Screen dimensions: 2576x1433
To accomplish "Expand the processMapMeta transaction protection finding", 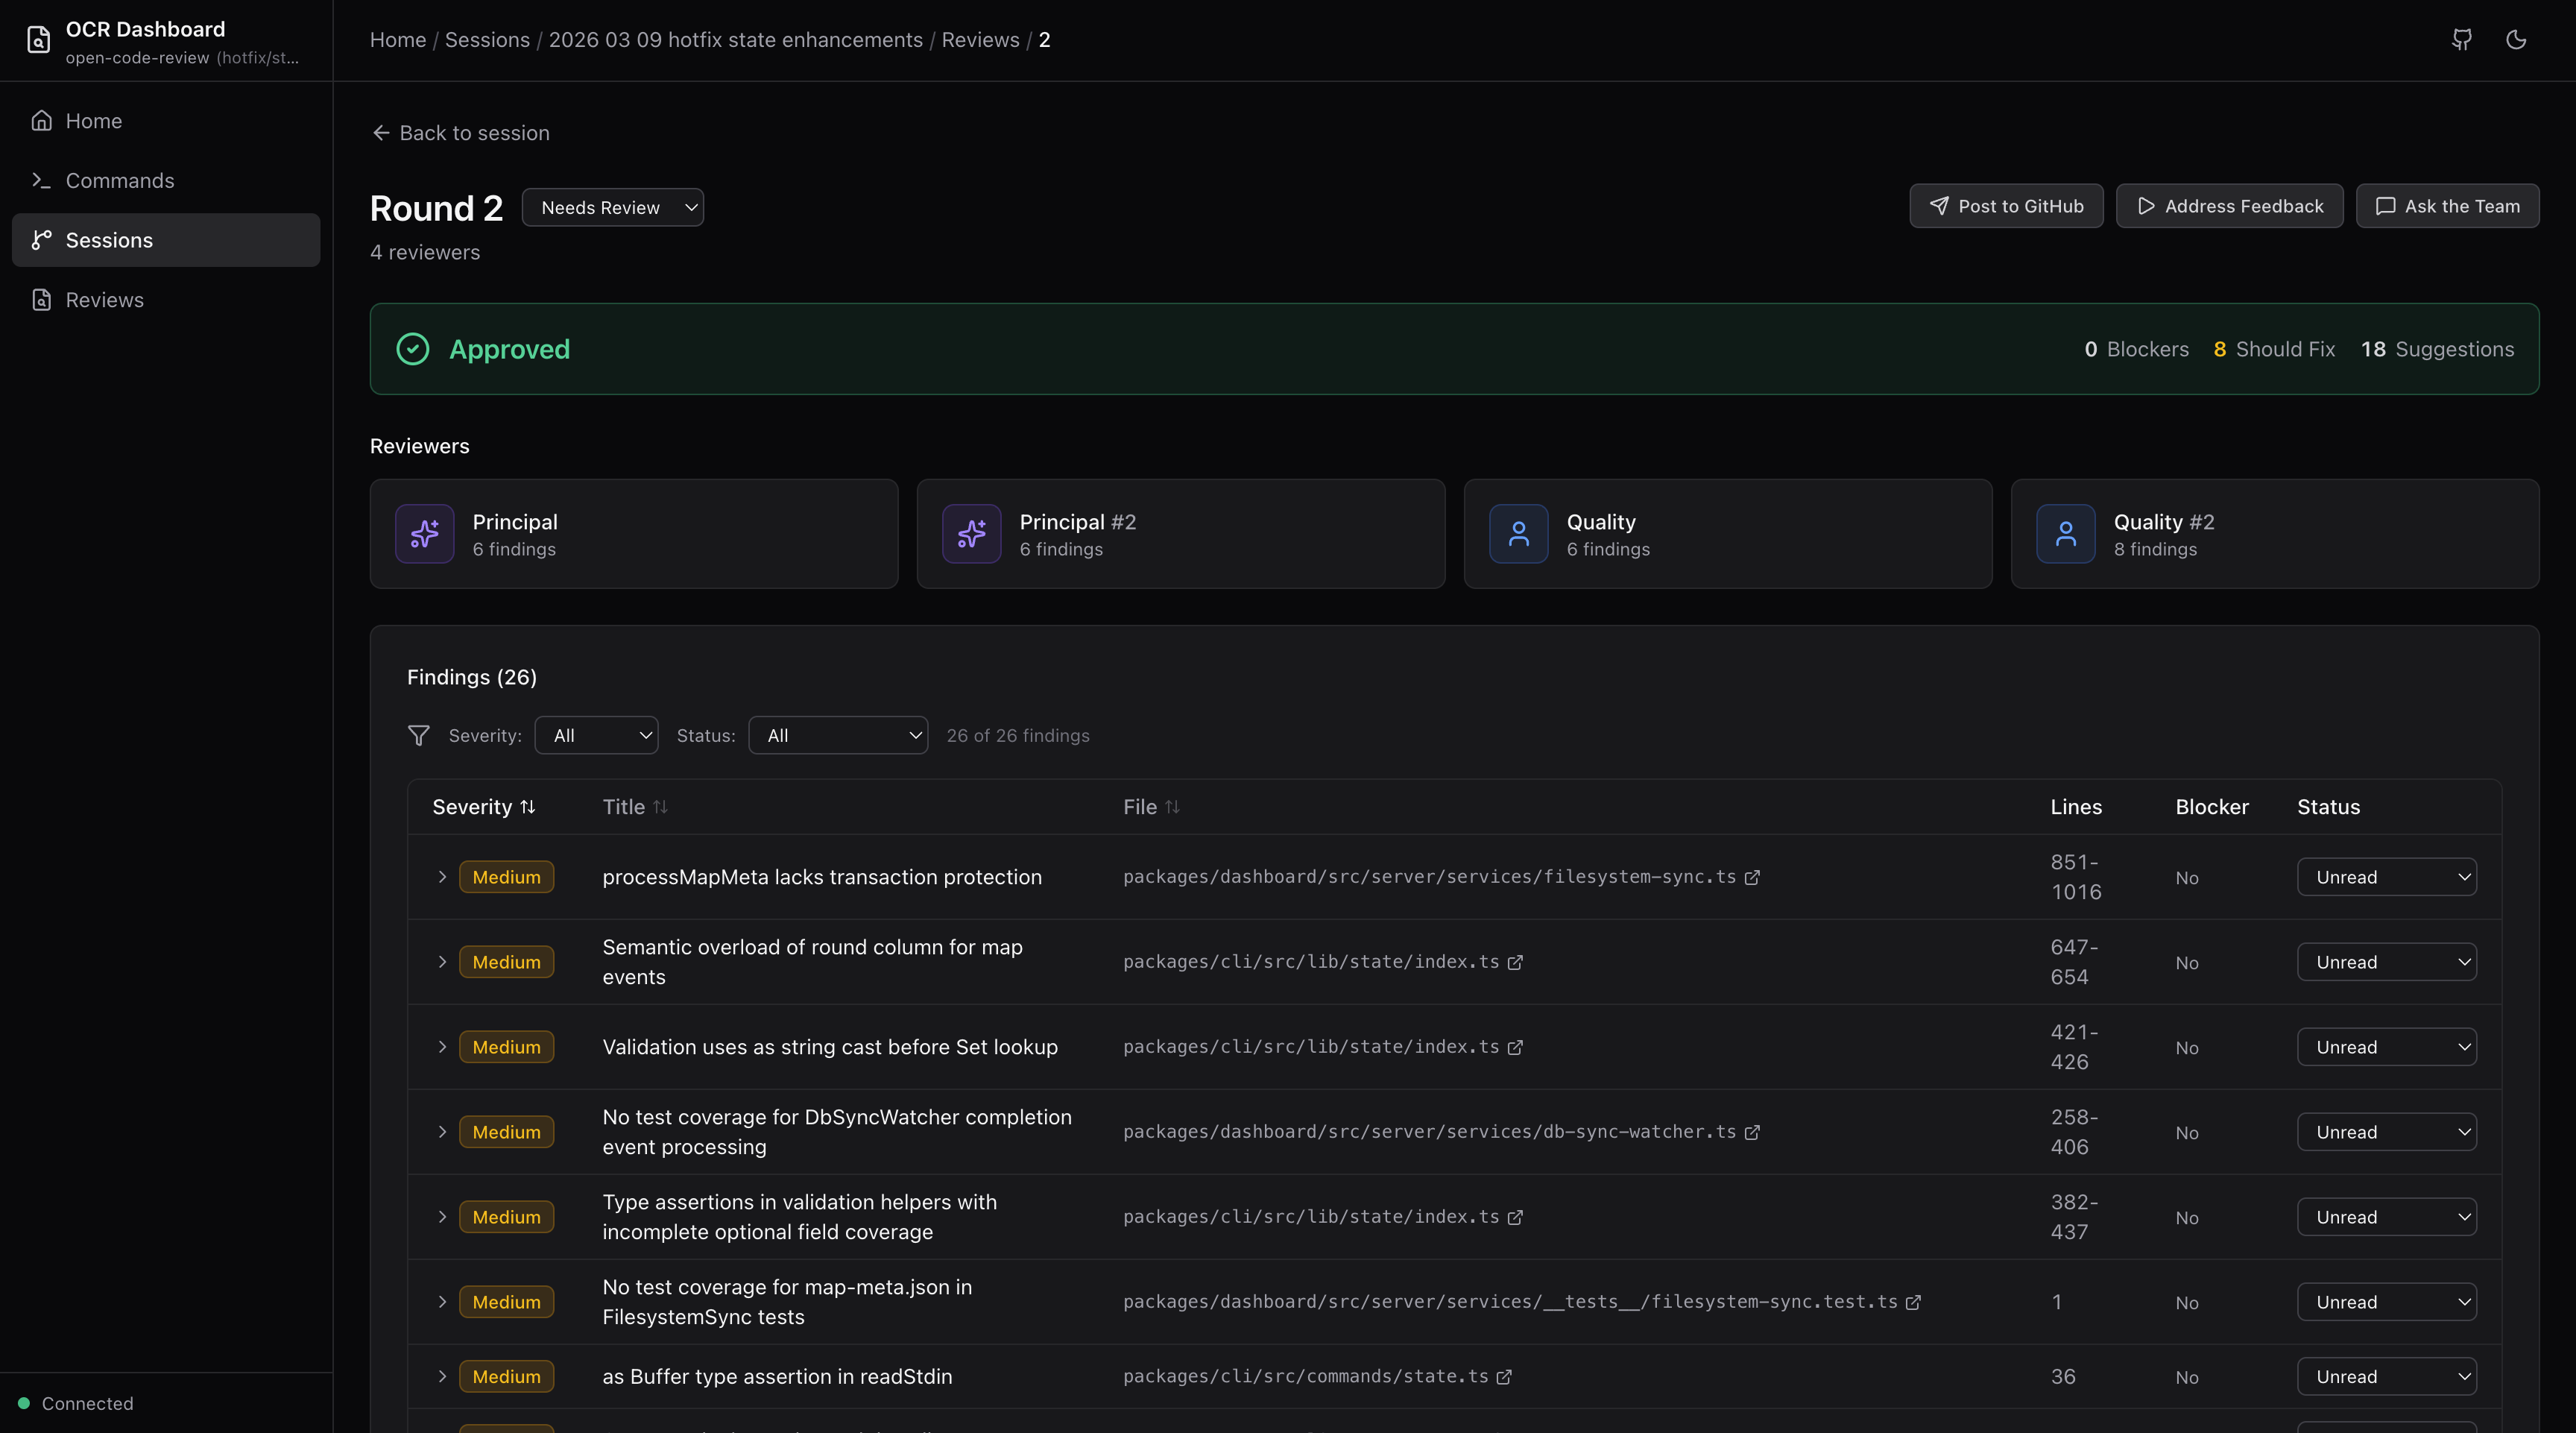I will coord(442,877).
